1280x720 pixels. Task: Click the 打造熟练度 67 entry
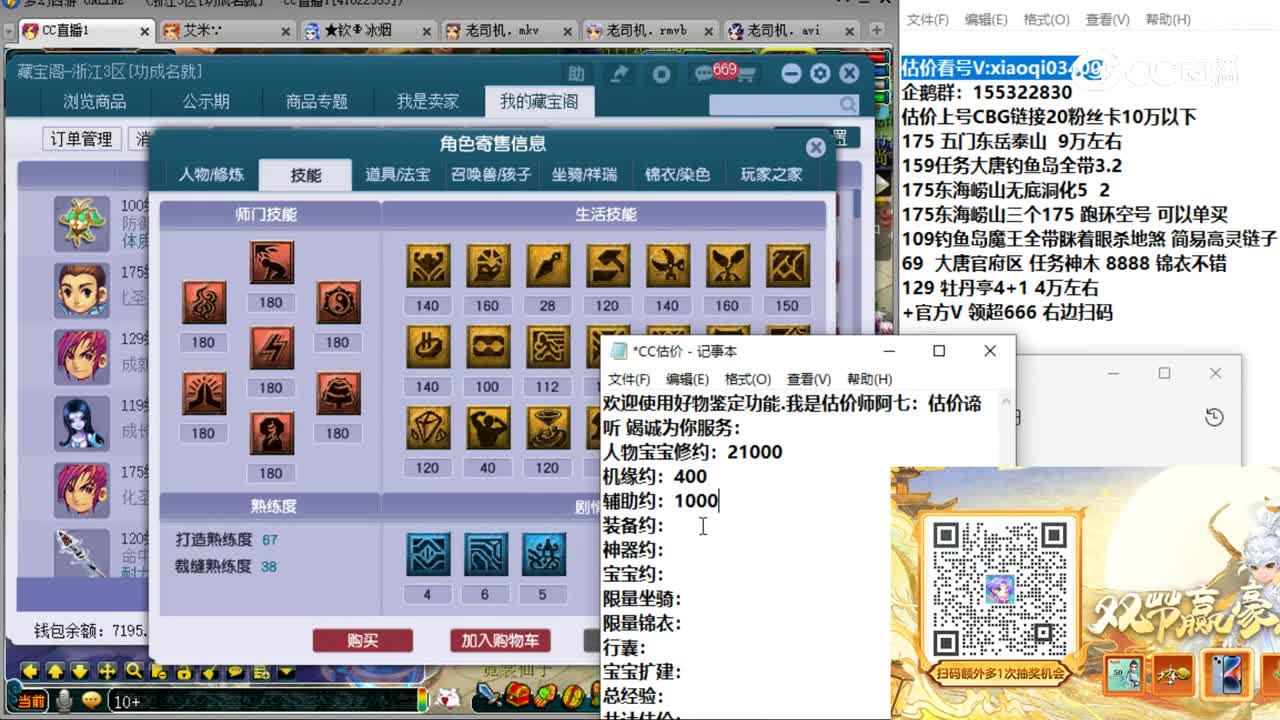pos(226,540)
